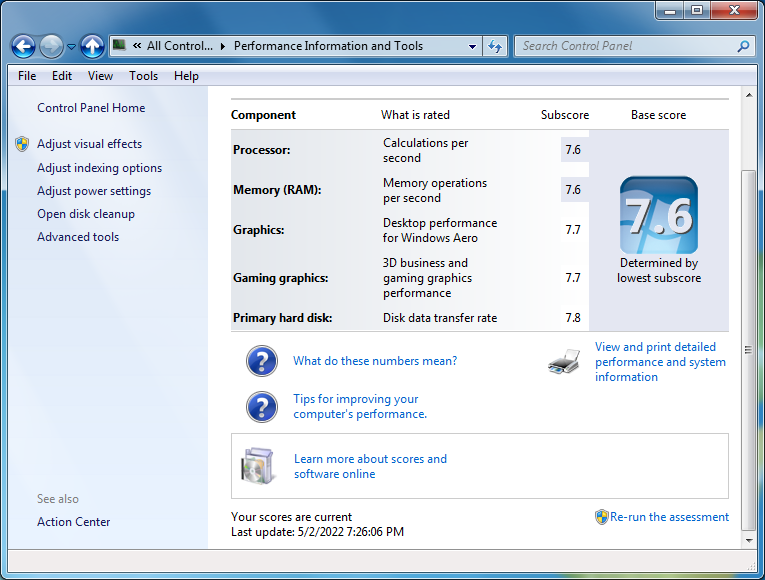Click the software box icon near online scores
Screen dimensions: 765x580
[x=258, y=466]
